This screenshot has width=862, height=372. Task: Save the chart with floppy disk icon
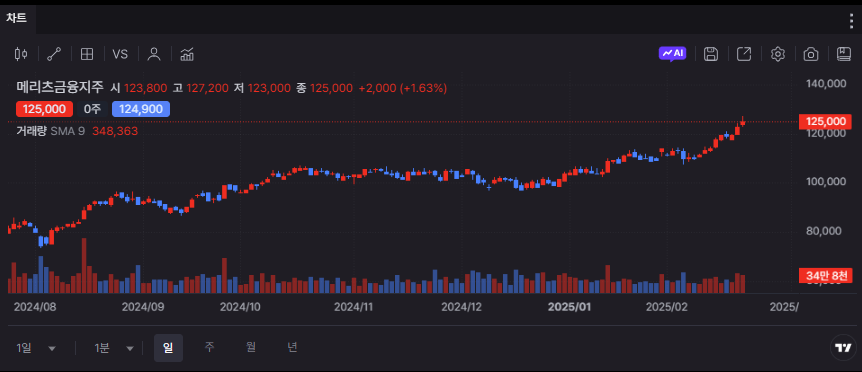711,54
